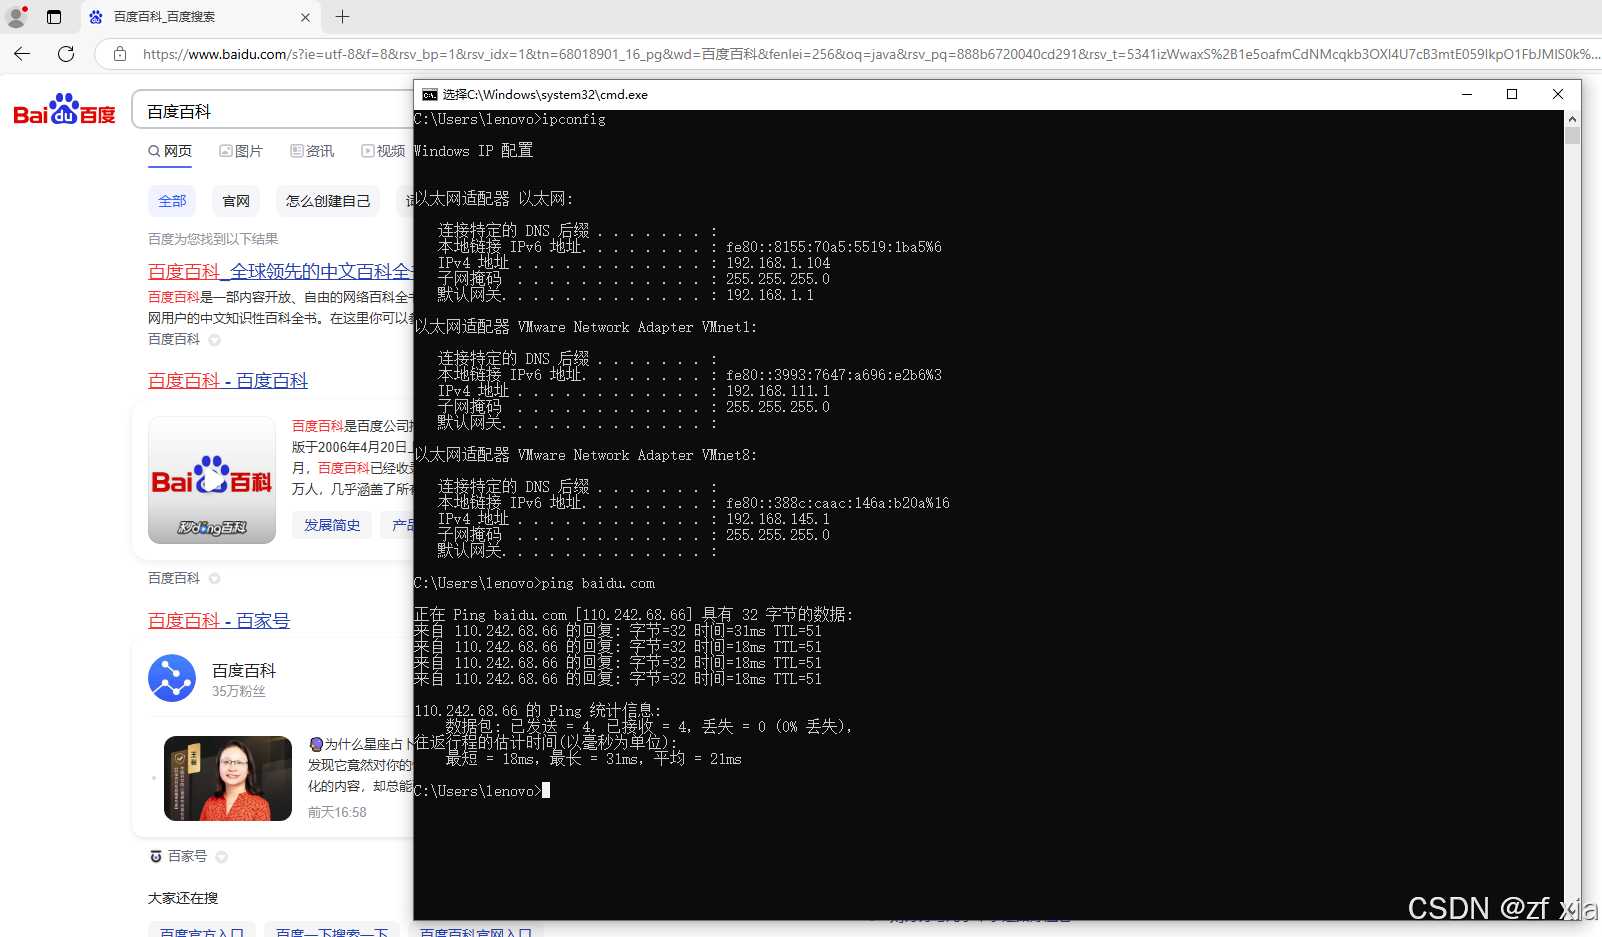Close the cmd.exe window
Image resolution: width=1602 pixels, height=937 pixels.
pos(1558,94)
